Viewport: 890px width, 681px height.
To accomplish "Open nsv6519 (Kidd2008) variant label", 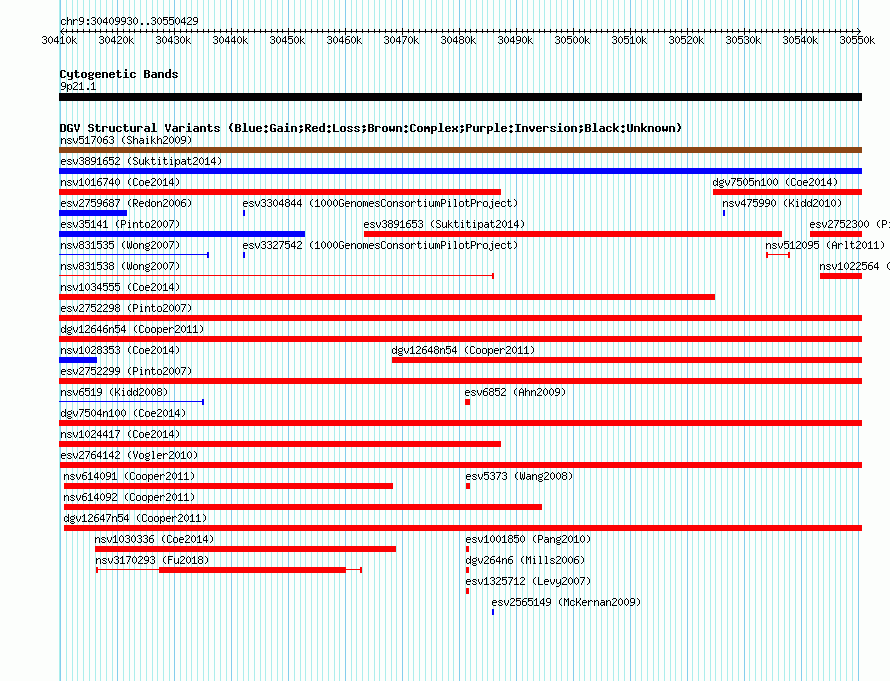I will [114, 392].
